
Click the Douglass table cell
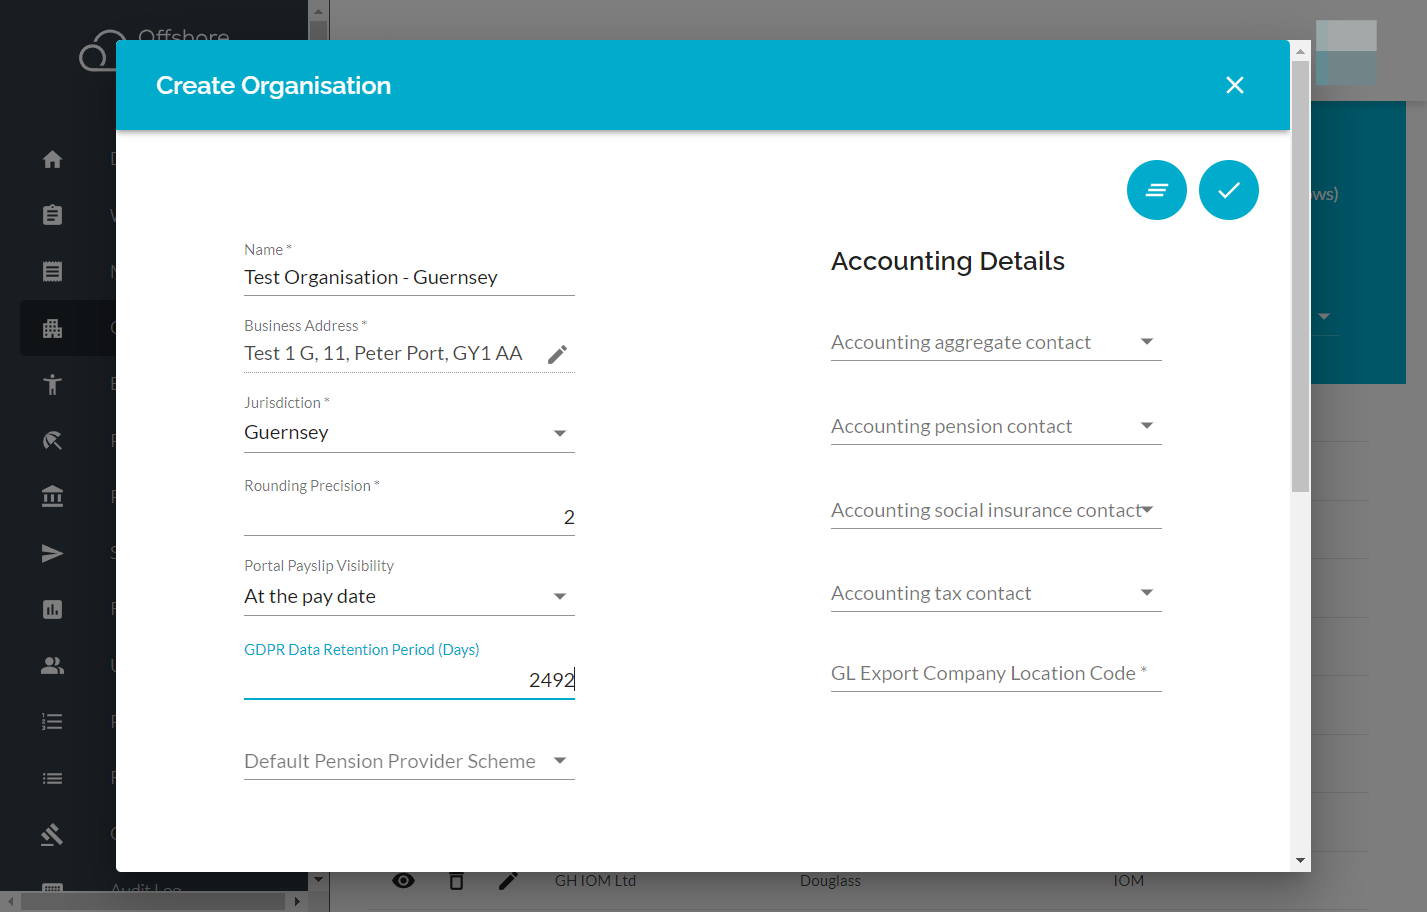[830, 881]
